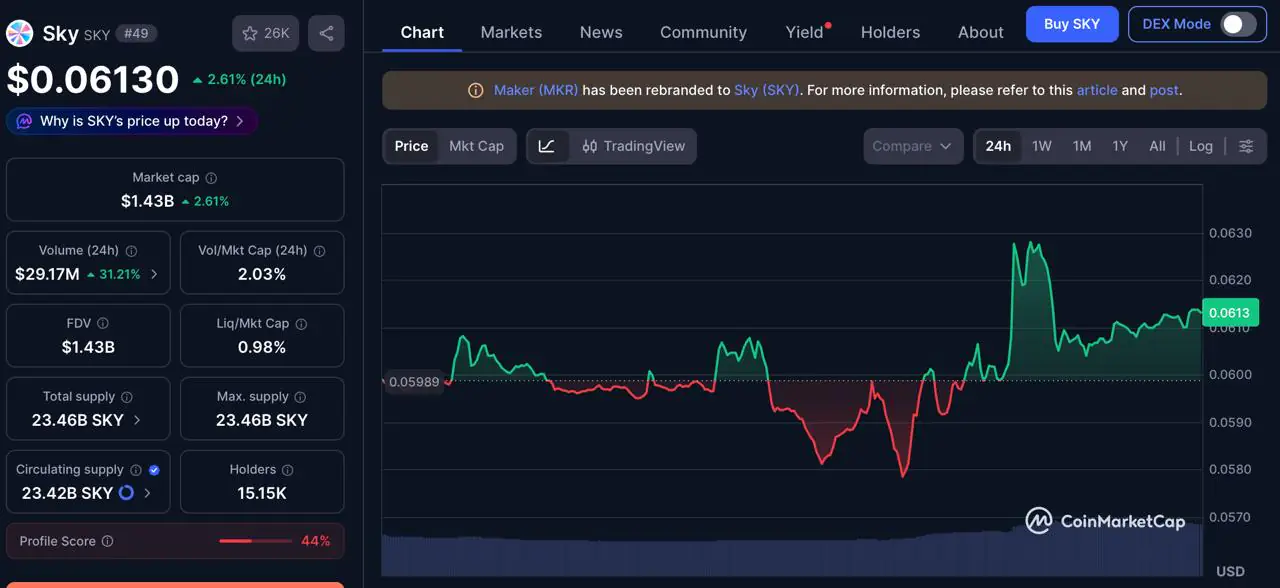Toggle the DEX Mode switch
Screen dimensions: 1280x588
tap(1238, 24)
